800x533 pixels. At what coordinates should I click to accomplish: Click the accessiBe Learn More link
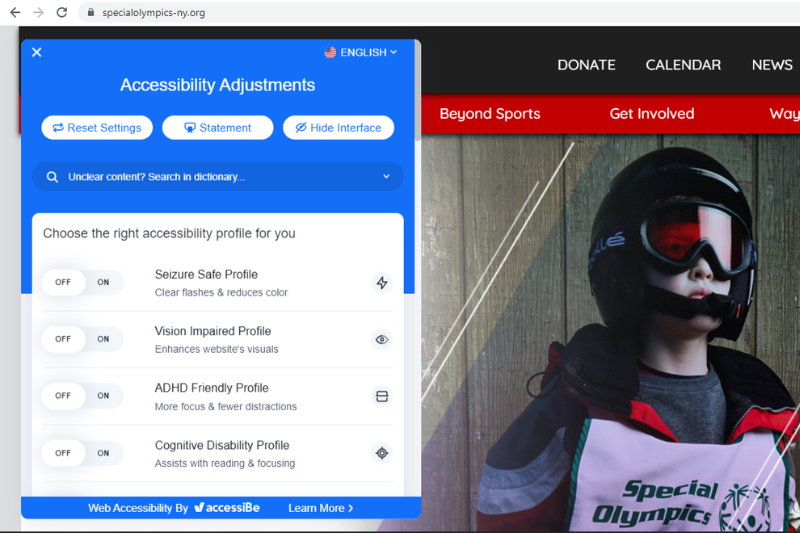320,508
